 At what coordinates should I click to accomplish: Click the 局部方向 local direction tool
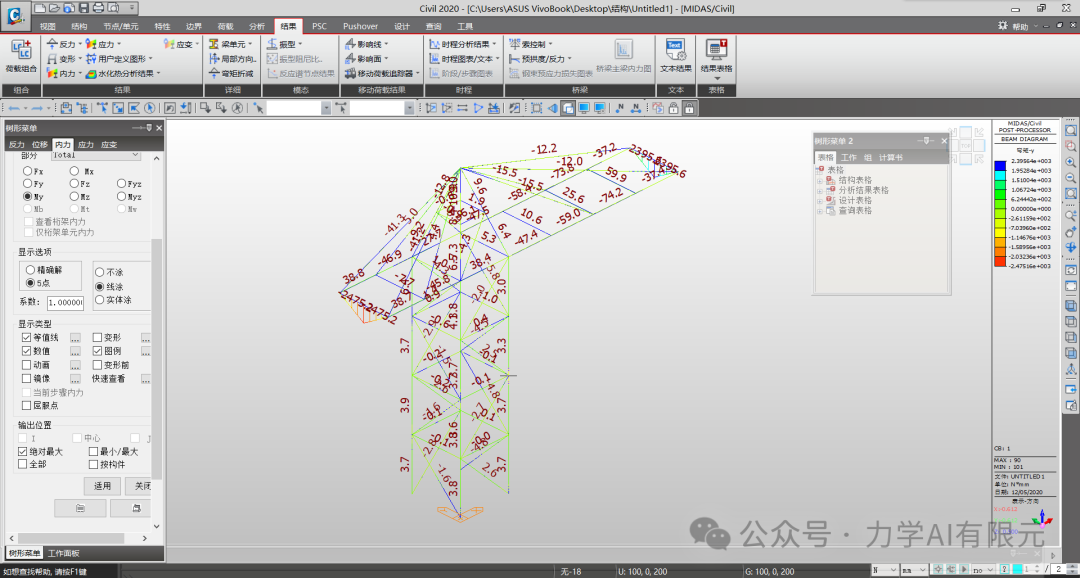[232, 59]
